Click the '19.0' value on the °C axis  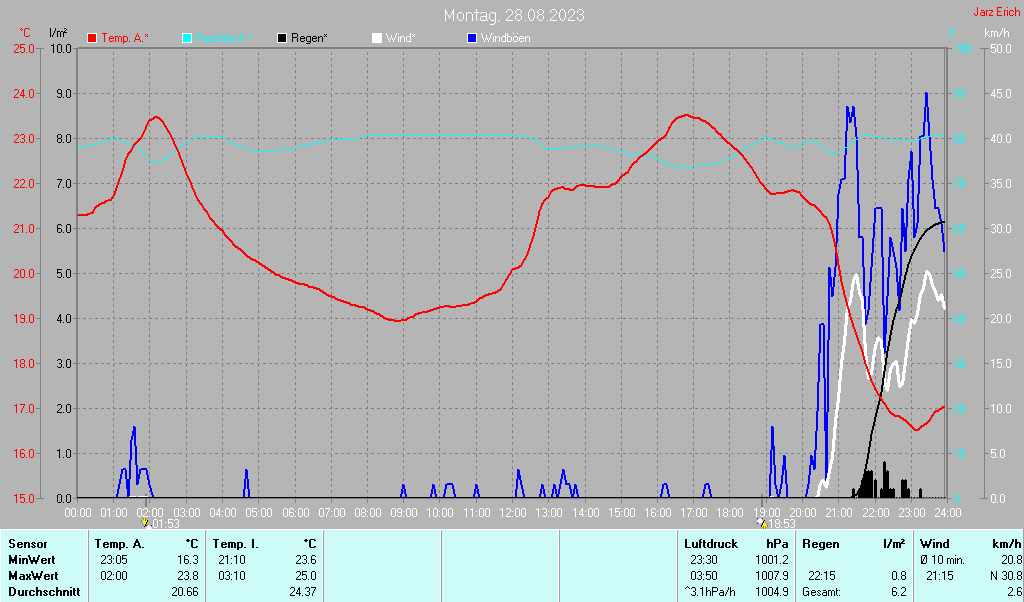pos(24,319)
